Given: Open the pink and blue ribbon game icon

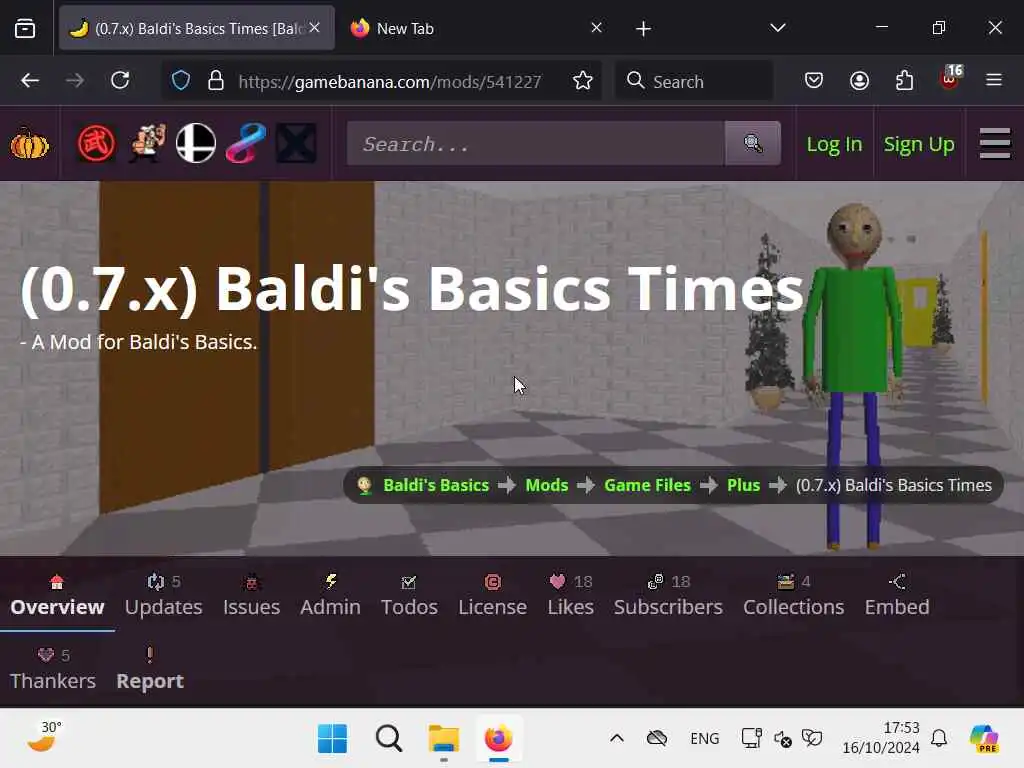Looking at the screenshot, I should [246, 143].
